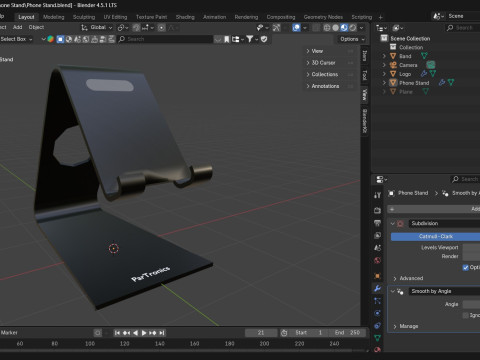480x360 pixels.
Task: Switch to rendered viewport shading
Action: [x=353, y=28]
